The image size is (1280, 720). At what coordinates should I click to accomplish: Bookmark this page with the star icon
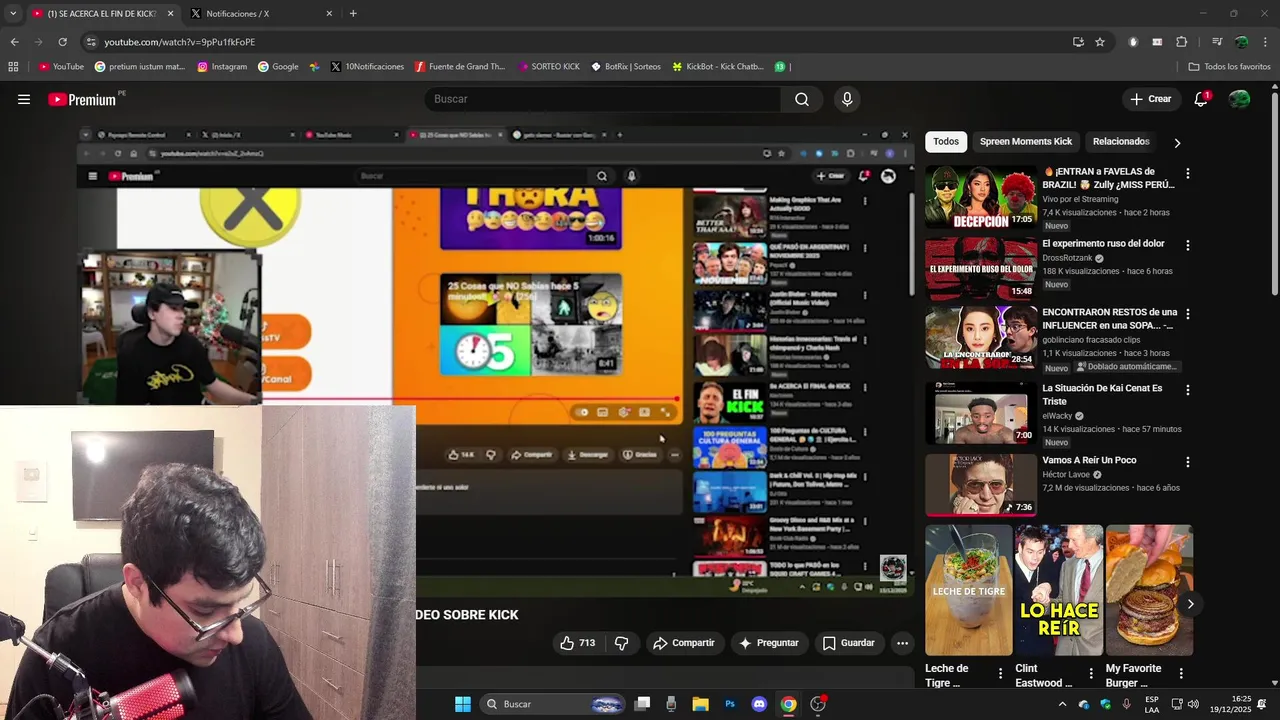1100,42
